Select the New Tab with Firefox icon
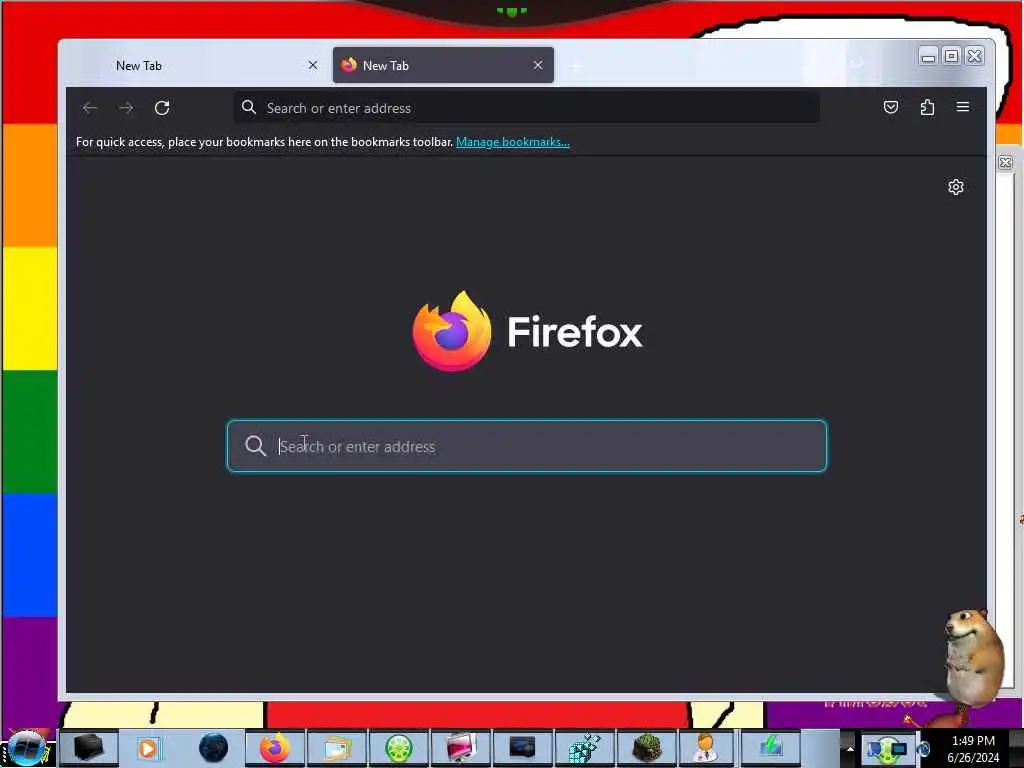Screen dimensions: 1024x768 click(x=443, y=65)
